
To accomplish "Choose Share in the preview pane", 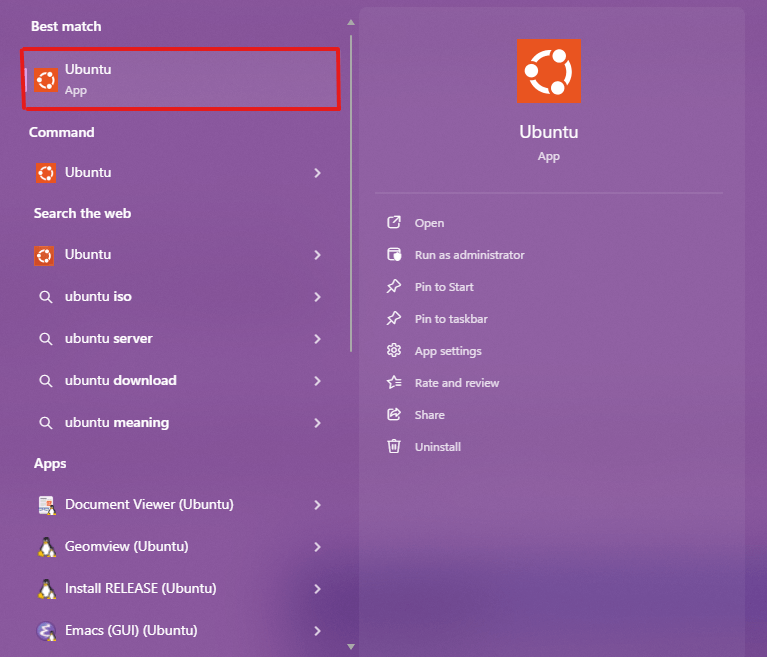I will [429, 415].
